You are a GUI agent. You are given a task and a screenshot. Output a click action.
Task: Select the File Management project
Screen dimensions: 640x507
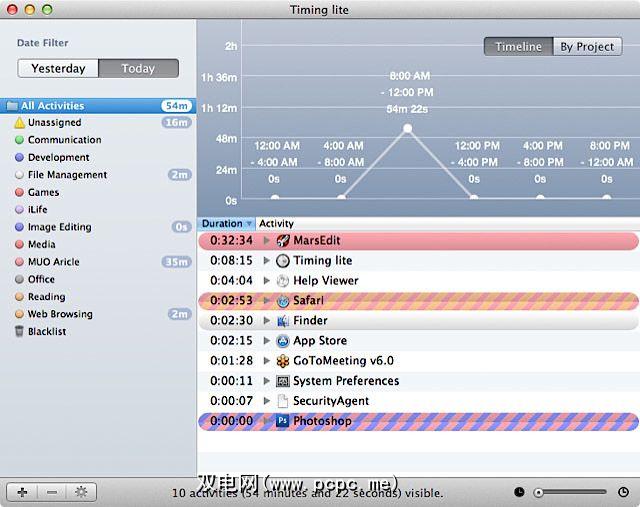98,175
